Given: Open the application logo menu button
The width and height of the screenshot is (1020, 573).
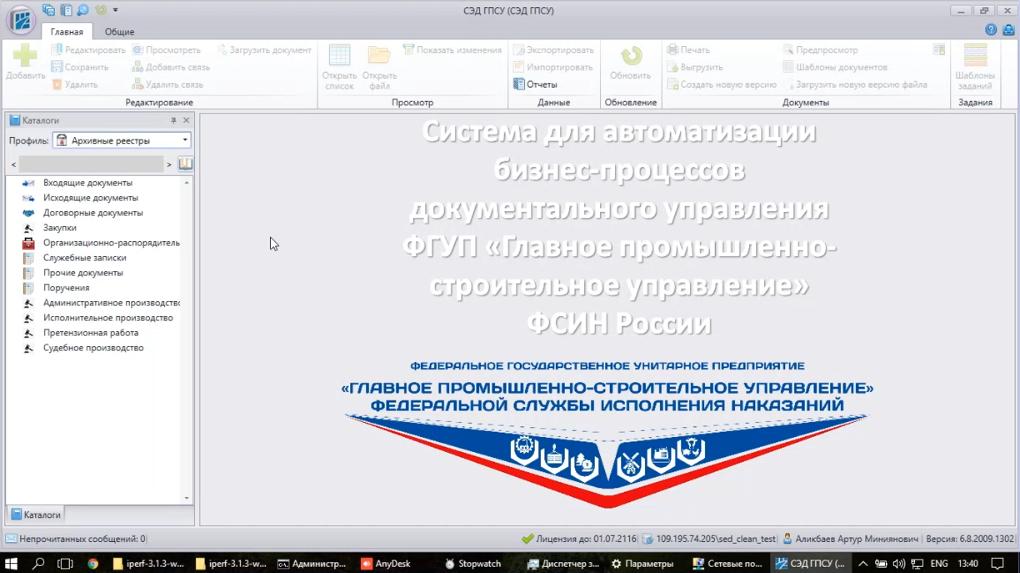Looking at the screenshot, I should (x=21, y=20).
